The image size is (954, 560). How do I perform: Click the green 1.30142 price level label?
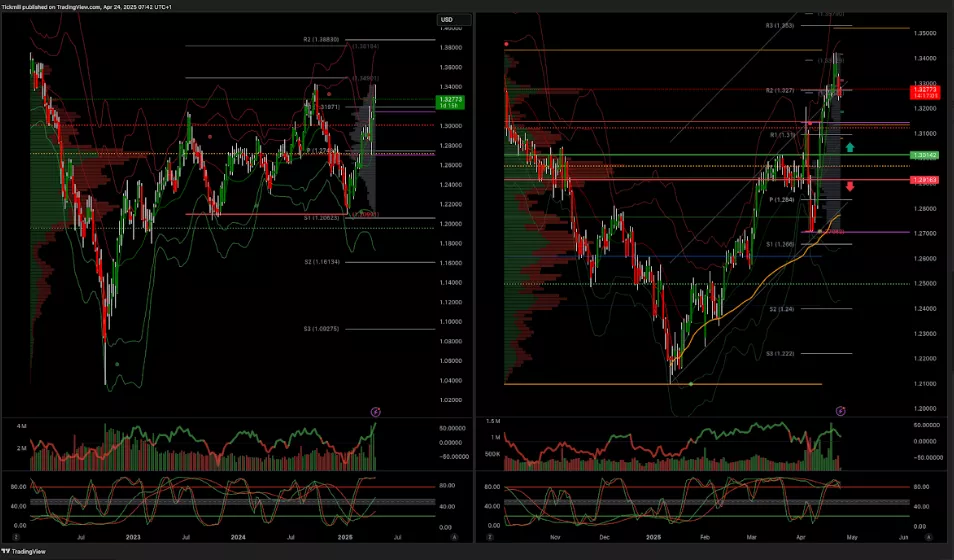pyautogui.click(x=924, y=156)
